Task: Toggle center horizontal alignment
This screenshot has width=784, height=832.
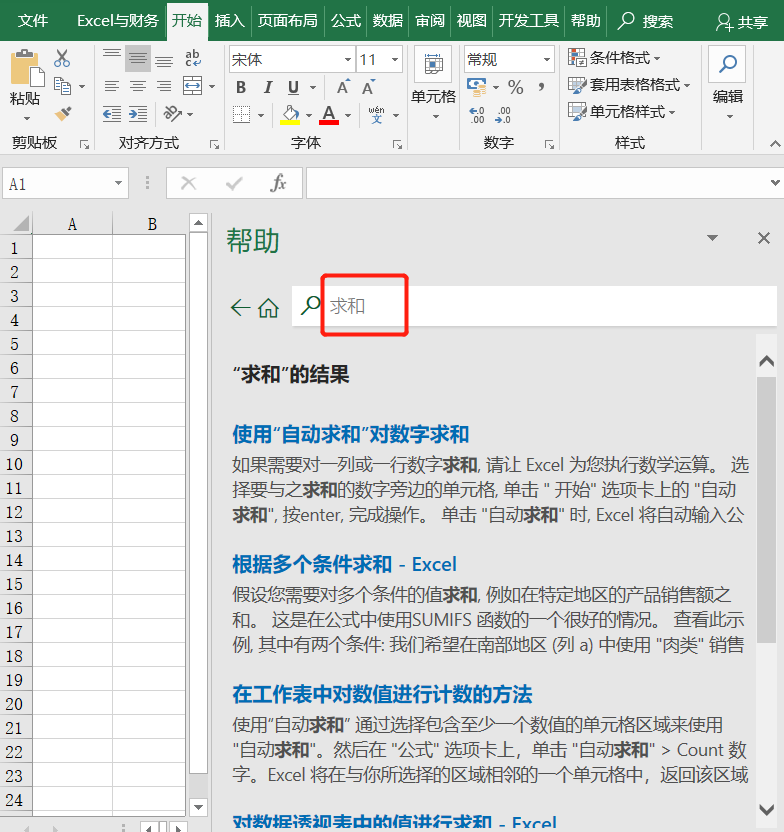Action: point(138,87)
